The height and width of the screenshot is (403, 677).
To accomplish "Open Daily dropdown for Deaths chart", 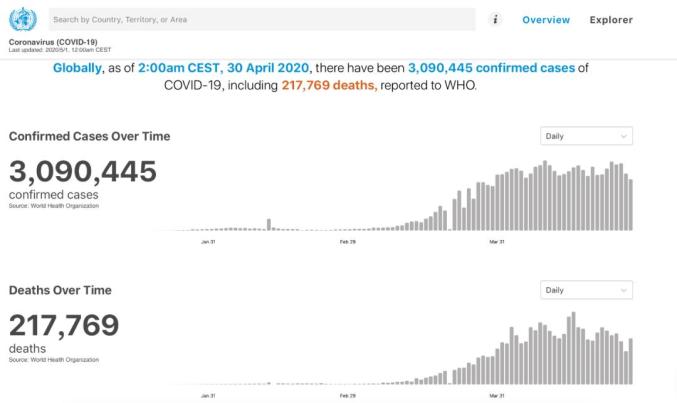I will 586,290.
